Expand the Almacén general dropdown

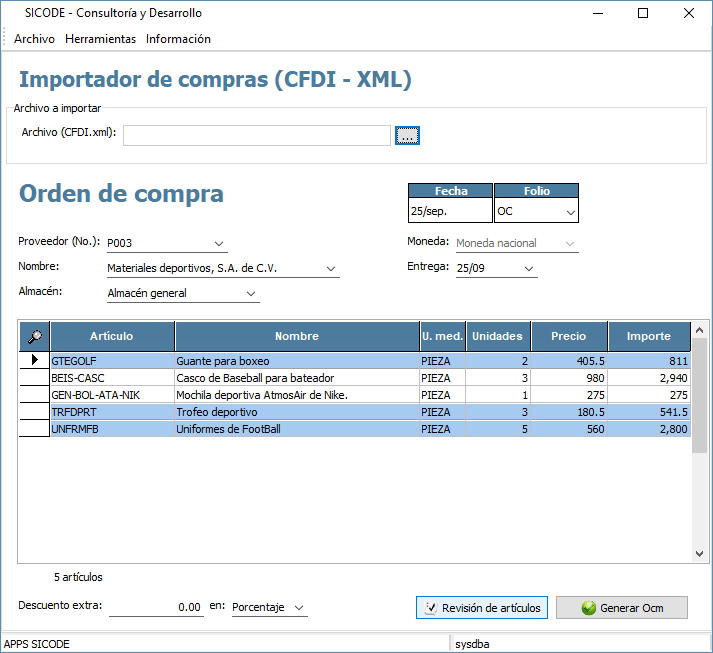[250, 294]
